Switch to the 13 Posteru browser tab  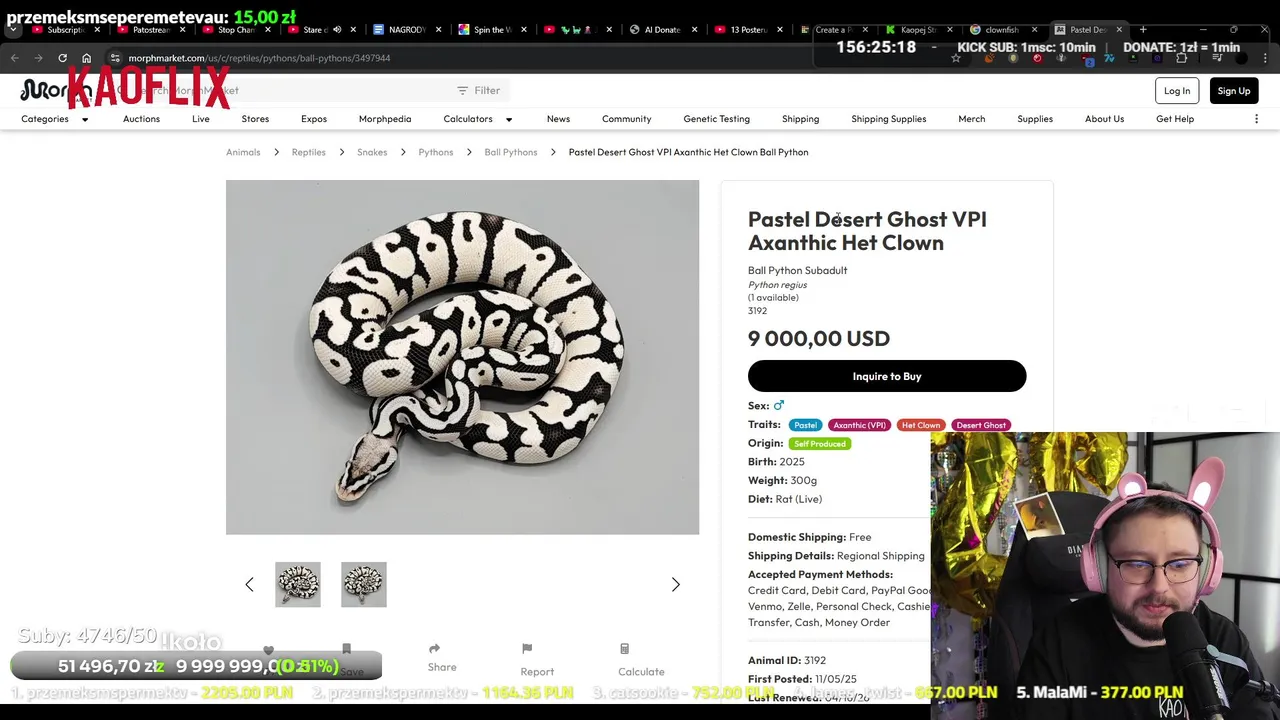pyautogui.click(x=747, y=30)
